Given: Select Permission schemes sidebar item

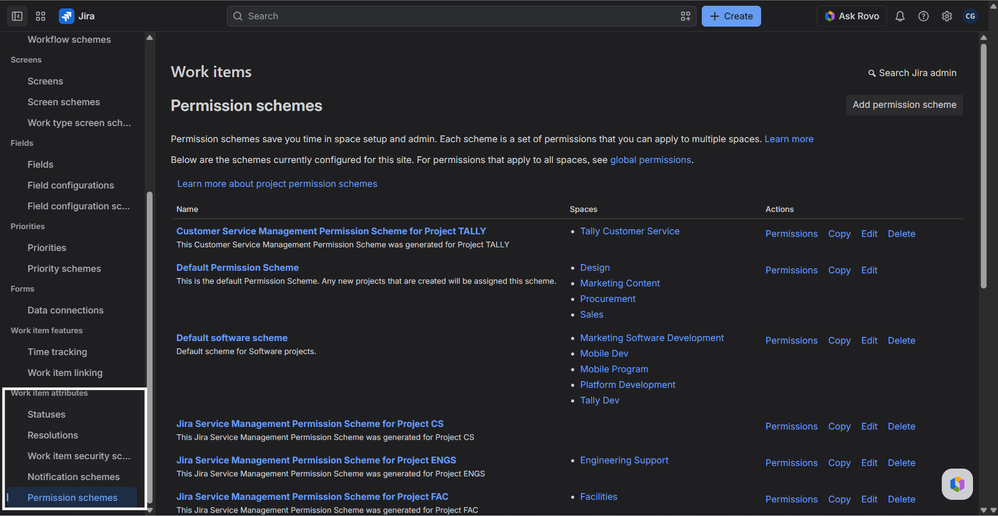Looking at the screenshot, I should point(72,498).
